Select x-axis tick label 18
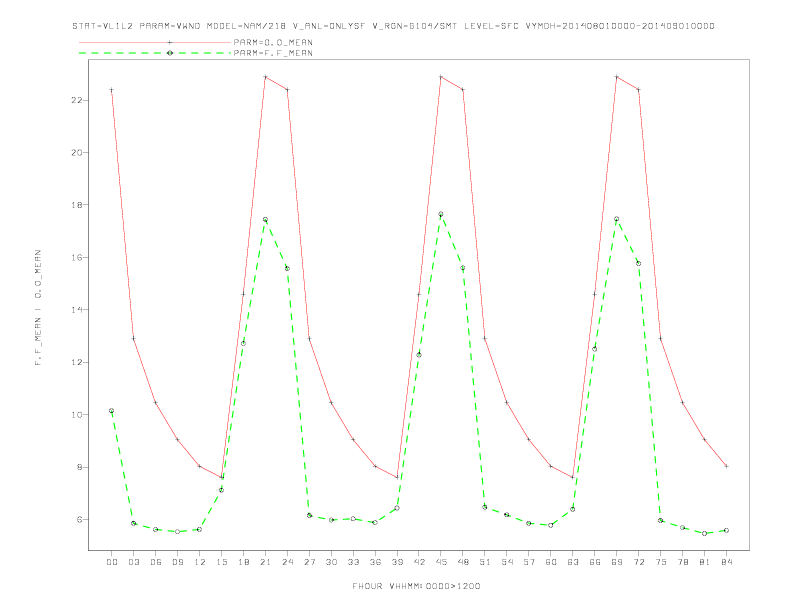Image resolution: width=792 pixels, height=612 pixels. click(243, 562)
